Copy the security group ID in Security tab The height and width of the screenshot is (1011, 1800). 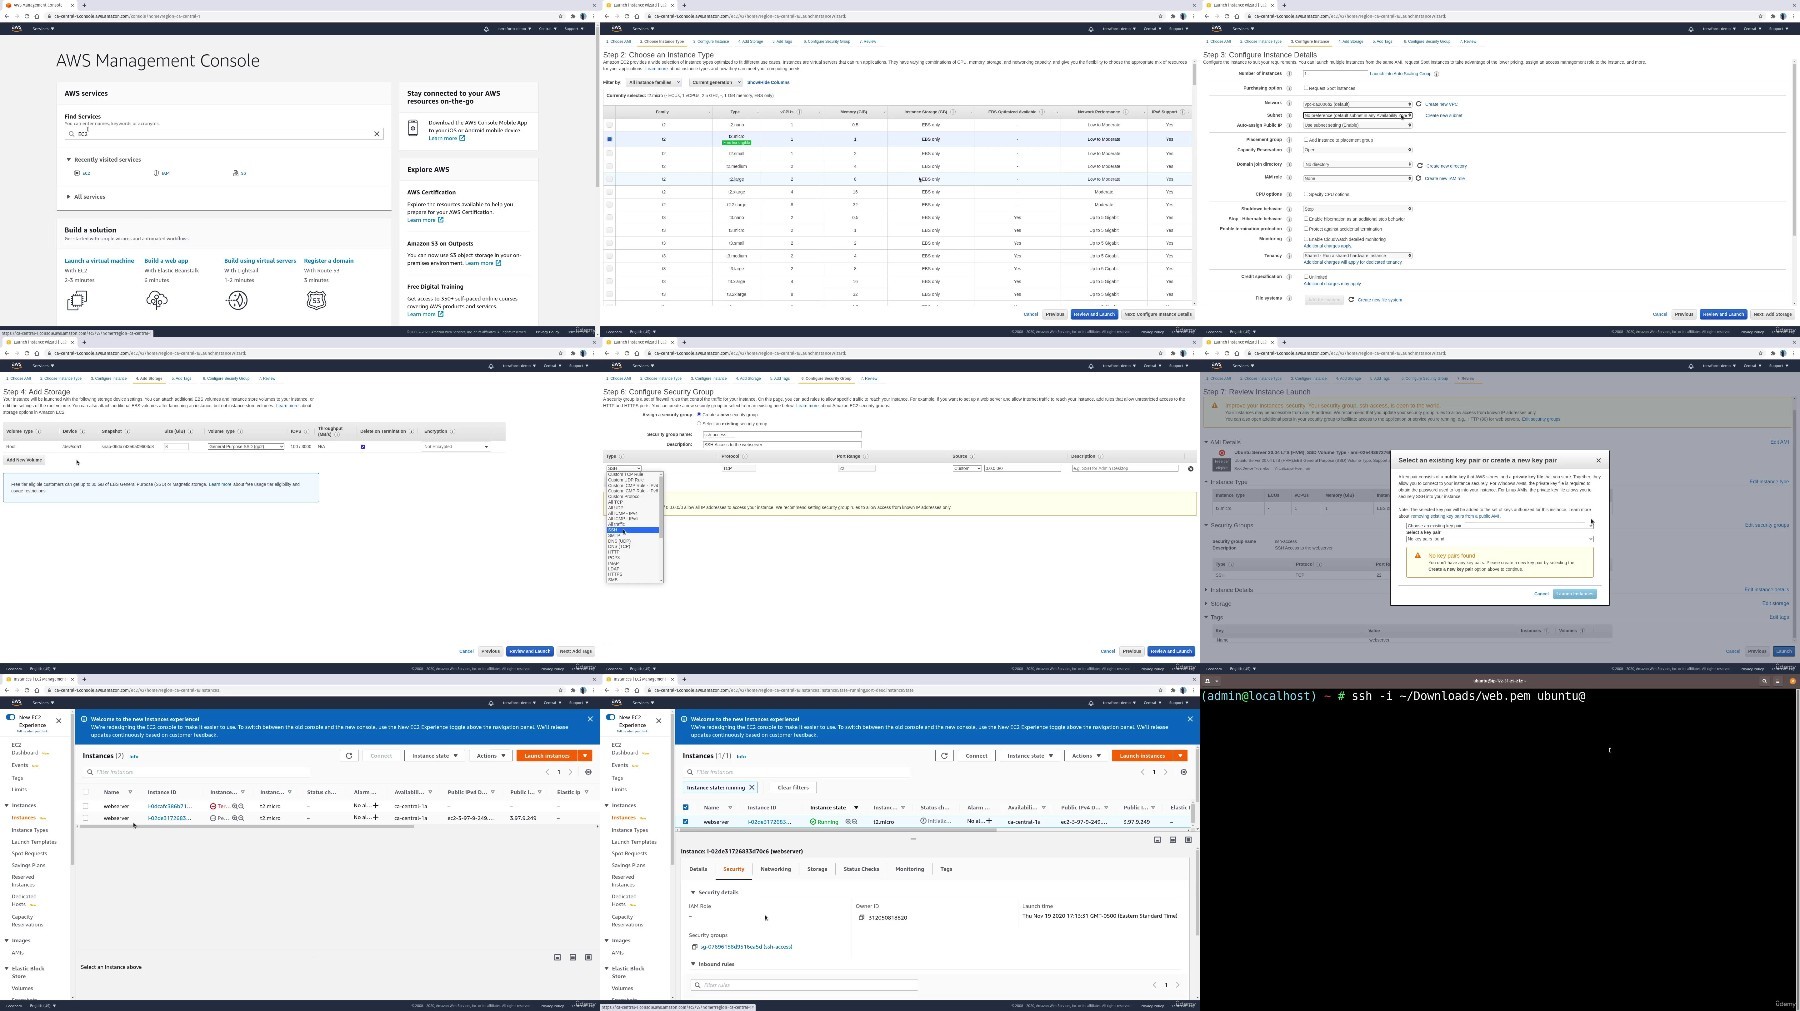[695, 947]
